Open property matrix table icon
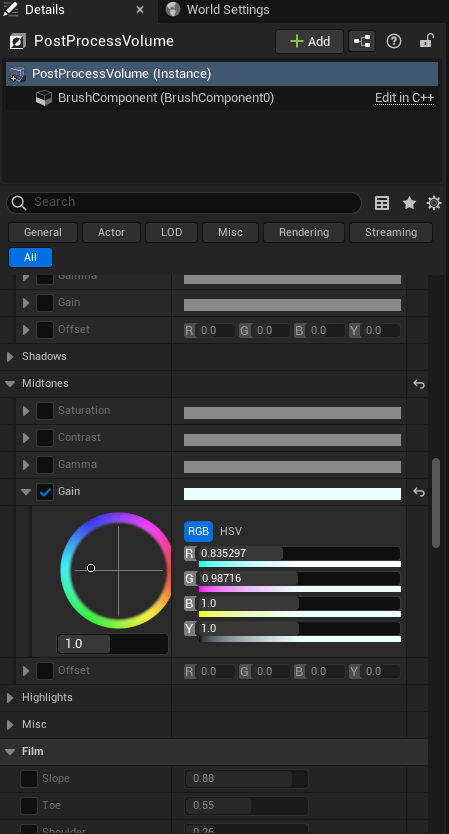Screen dimensions: 449x834 382,203
